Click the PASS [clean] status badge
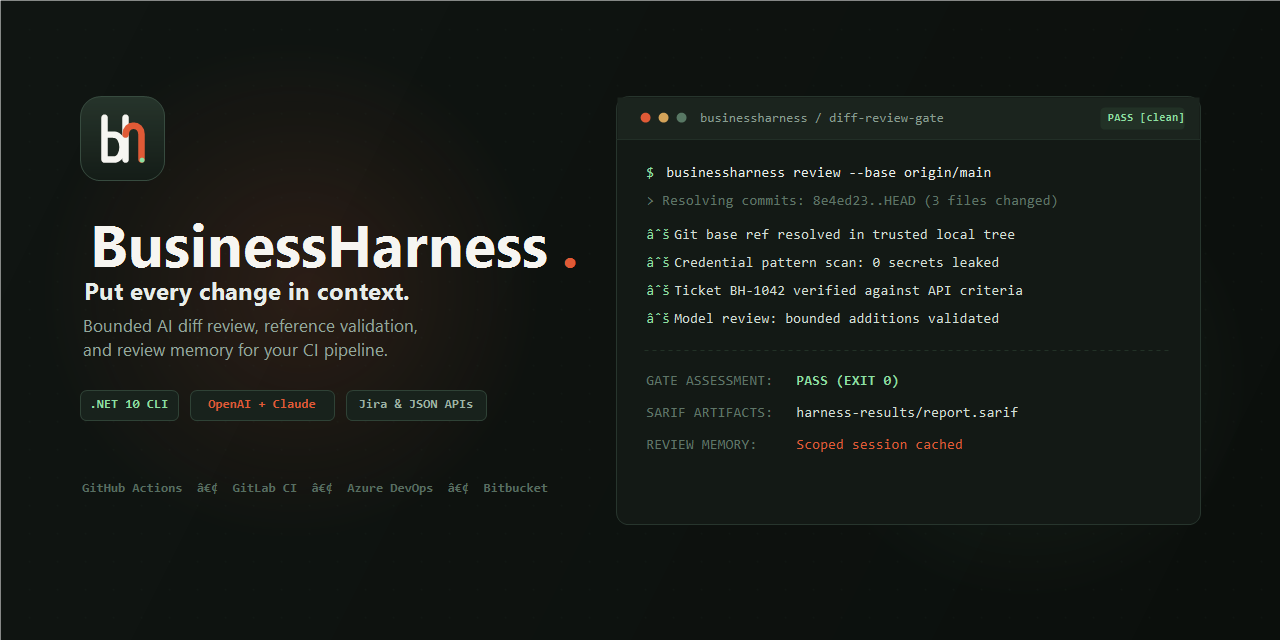1280x640 pixels. click(1145, 118)
